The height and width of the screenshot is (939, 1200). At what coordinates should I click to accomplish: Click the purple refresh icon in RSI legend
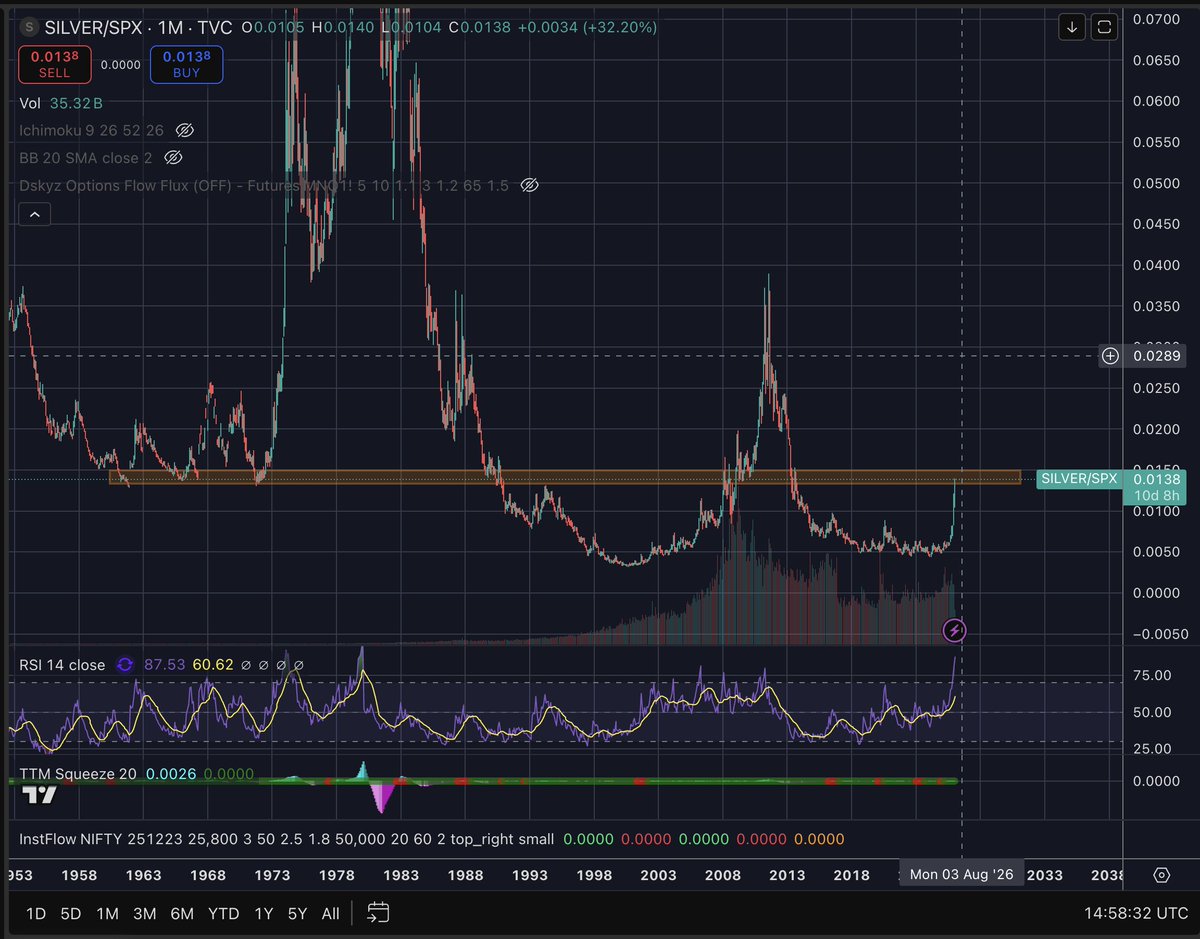tap(125, 664)
